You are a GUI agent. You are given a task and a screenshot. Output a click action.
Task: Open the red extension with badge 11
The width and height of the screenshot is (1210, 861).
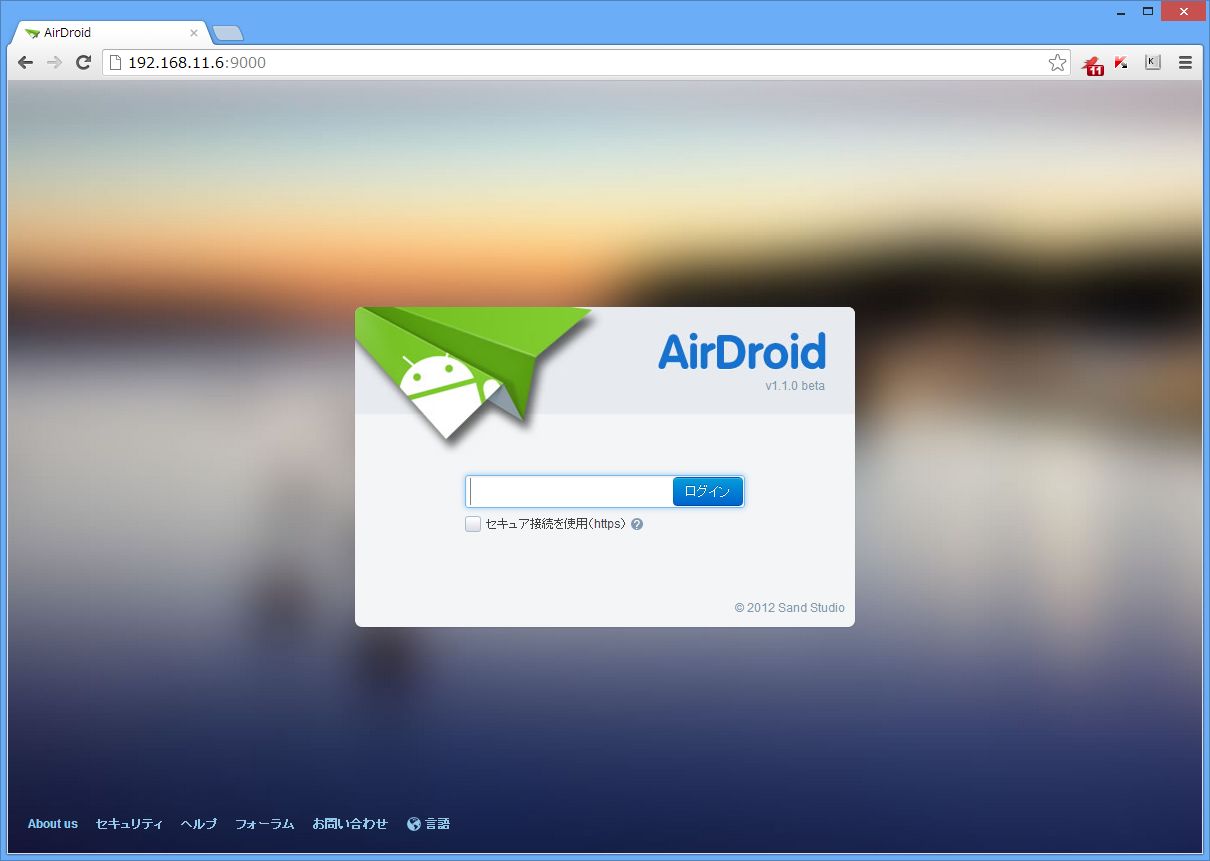click(1092, 65)
